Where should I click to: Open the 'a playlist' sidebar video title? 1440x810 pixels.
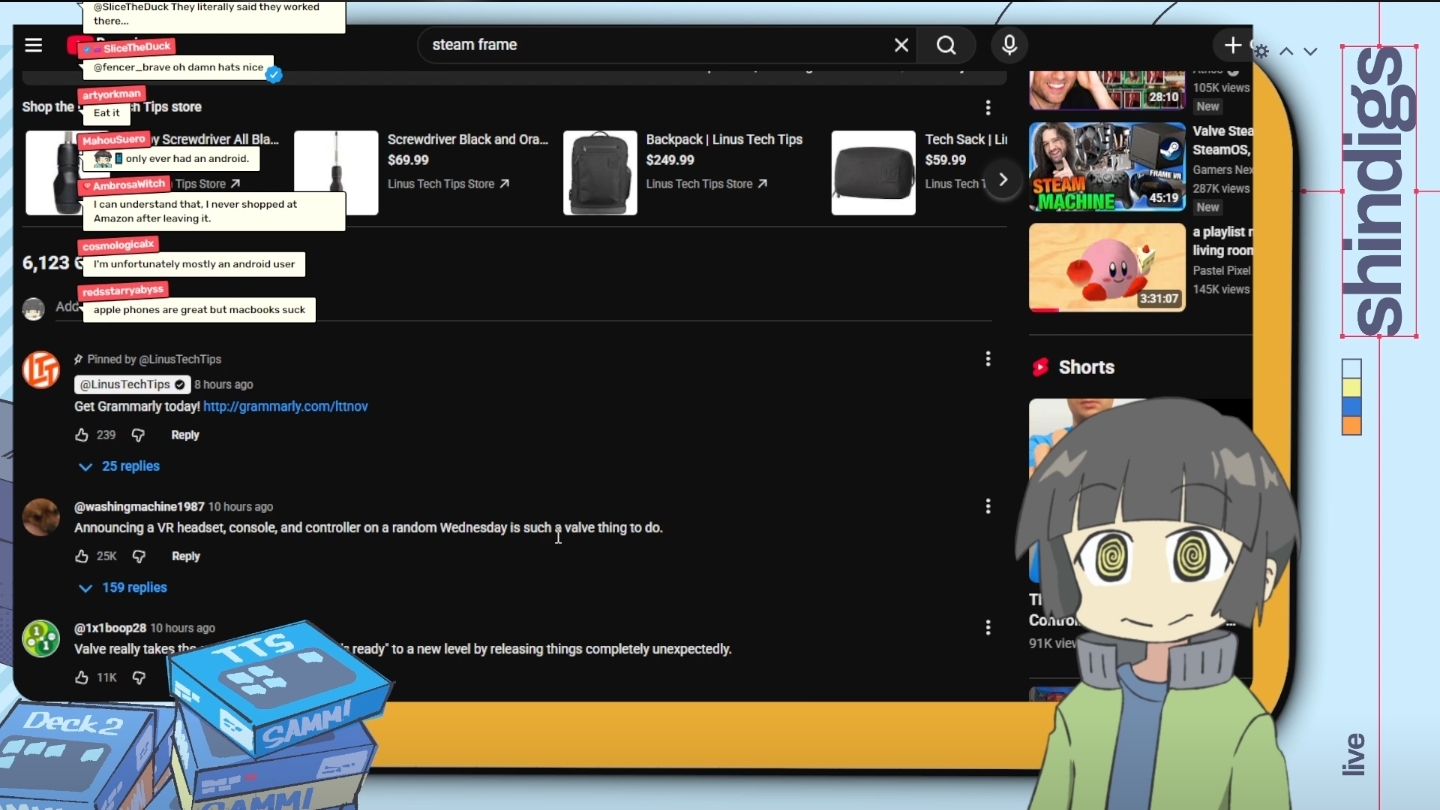1222,241
